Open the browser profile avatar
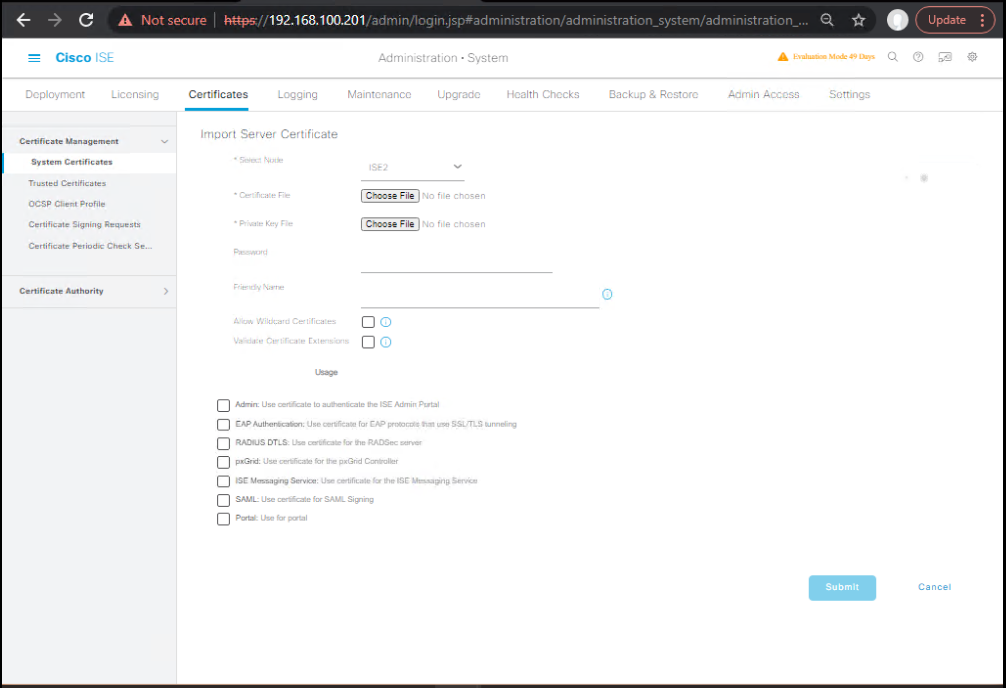1006x688 pixels. 898,20
